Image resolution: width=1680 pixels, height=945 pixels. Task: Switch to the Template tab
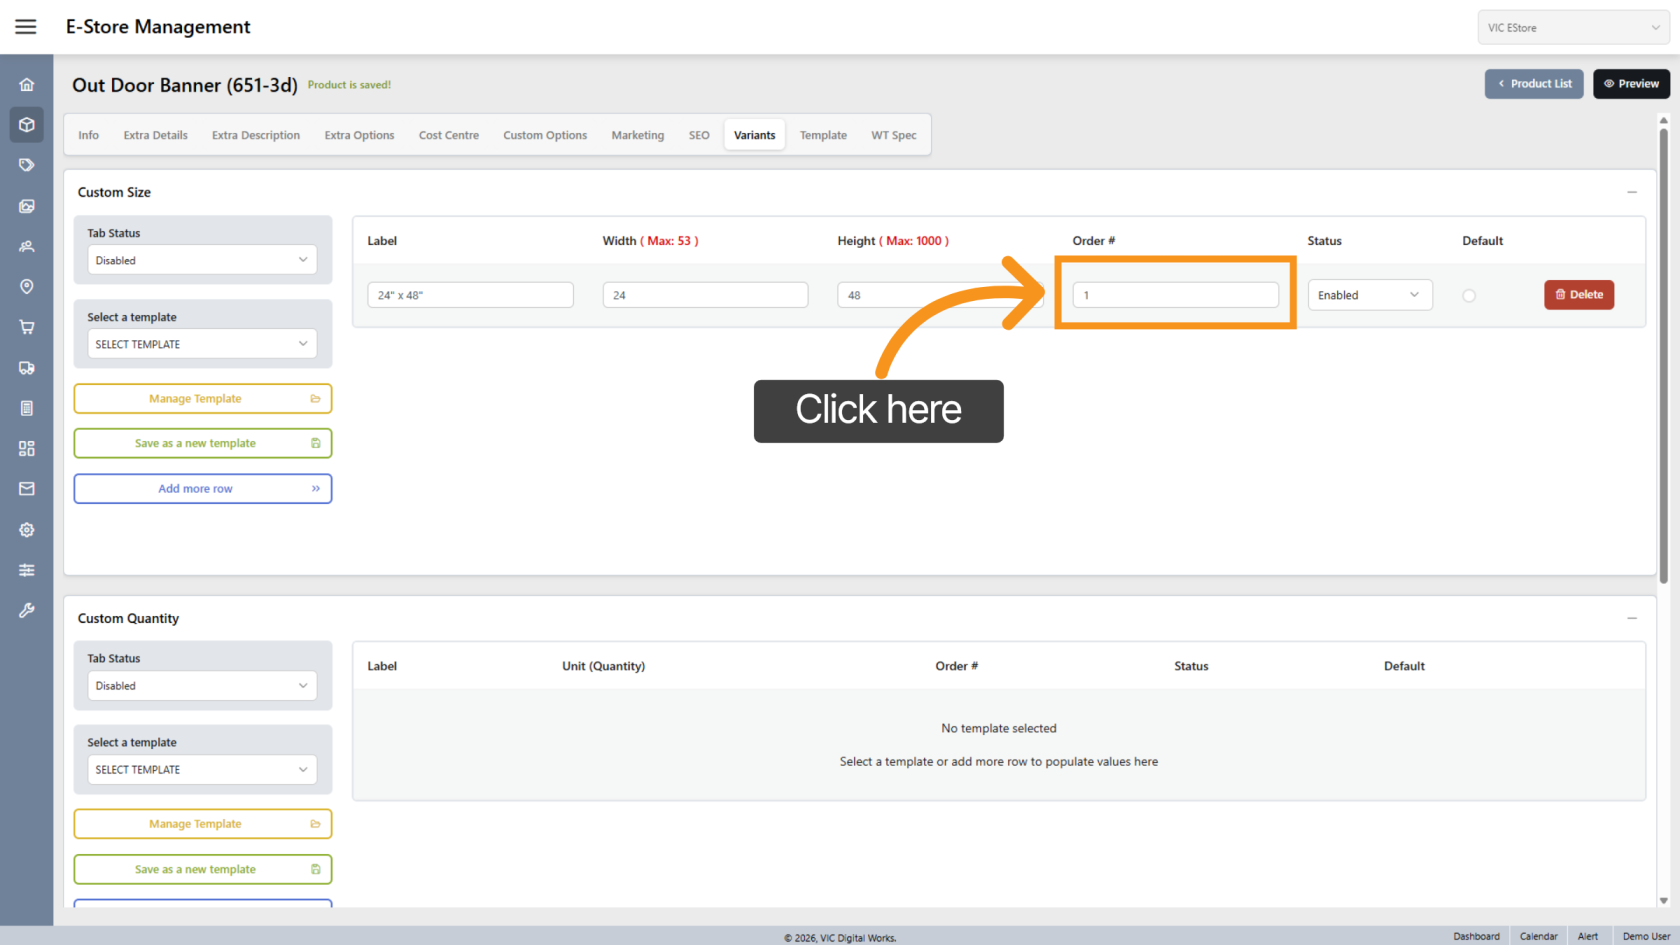point(822,135)
